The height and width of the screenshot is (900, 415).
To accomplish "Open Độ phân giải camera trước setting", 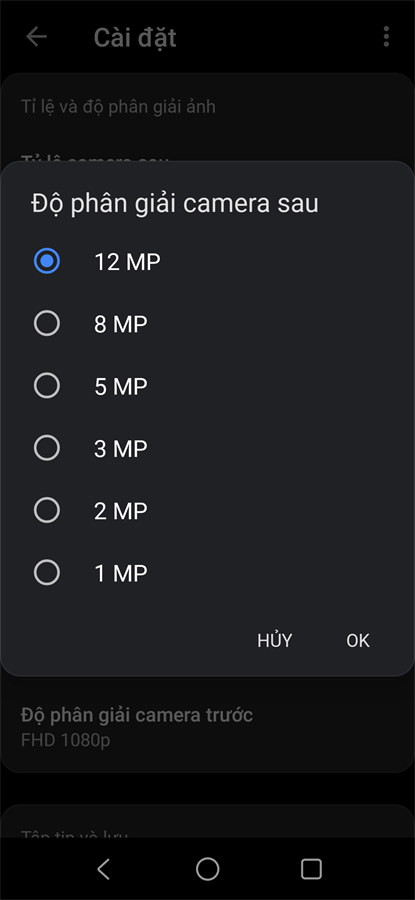I will pyautogui.click(x=207, y=726).
